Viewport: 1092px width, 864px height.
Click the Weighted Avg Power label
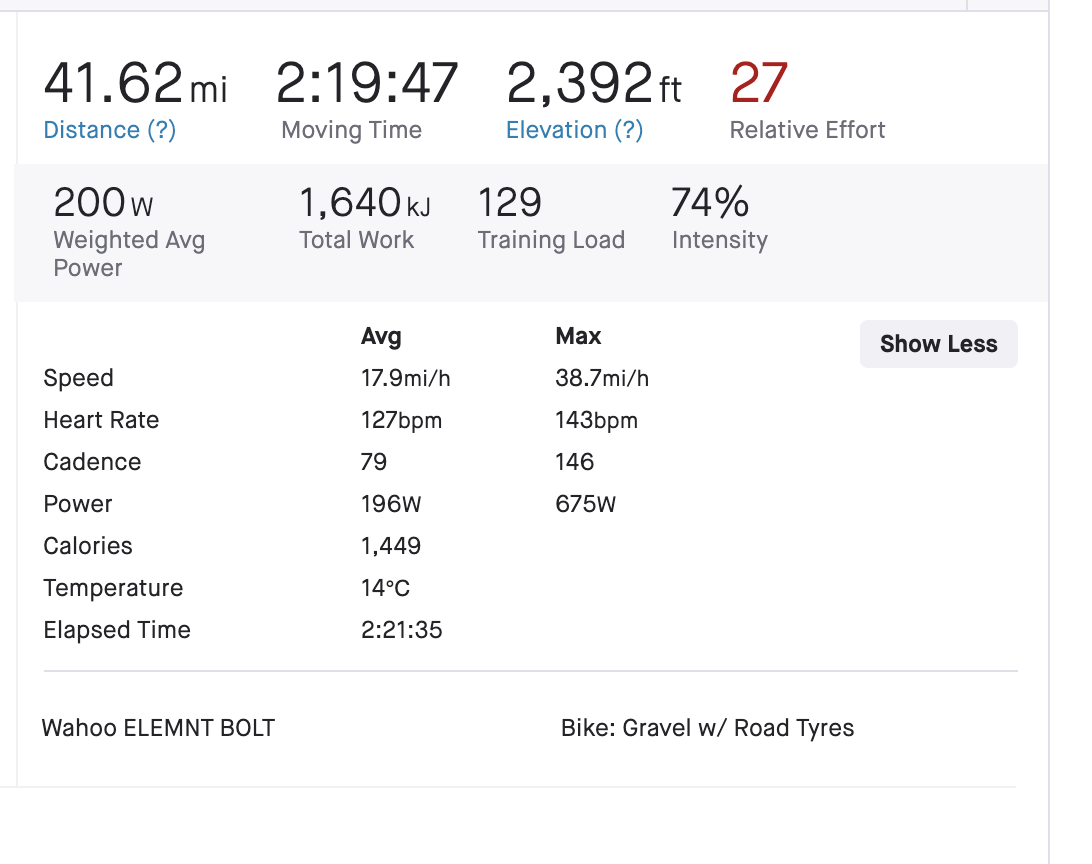(129, 254)
